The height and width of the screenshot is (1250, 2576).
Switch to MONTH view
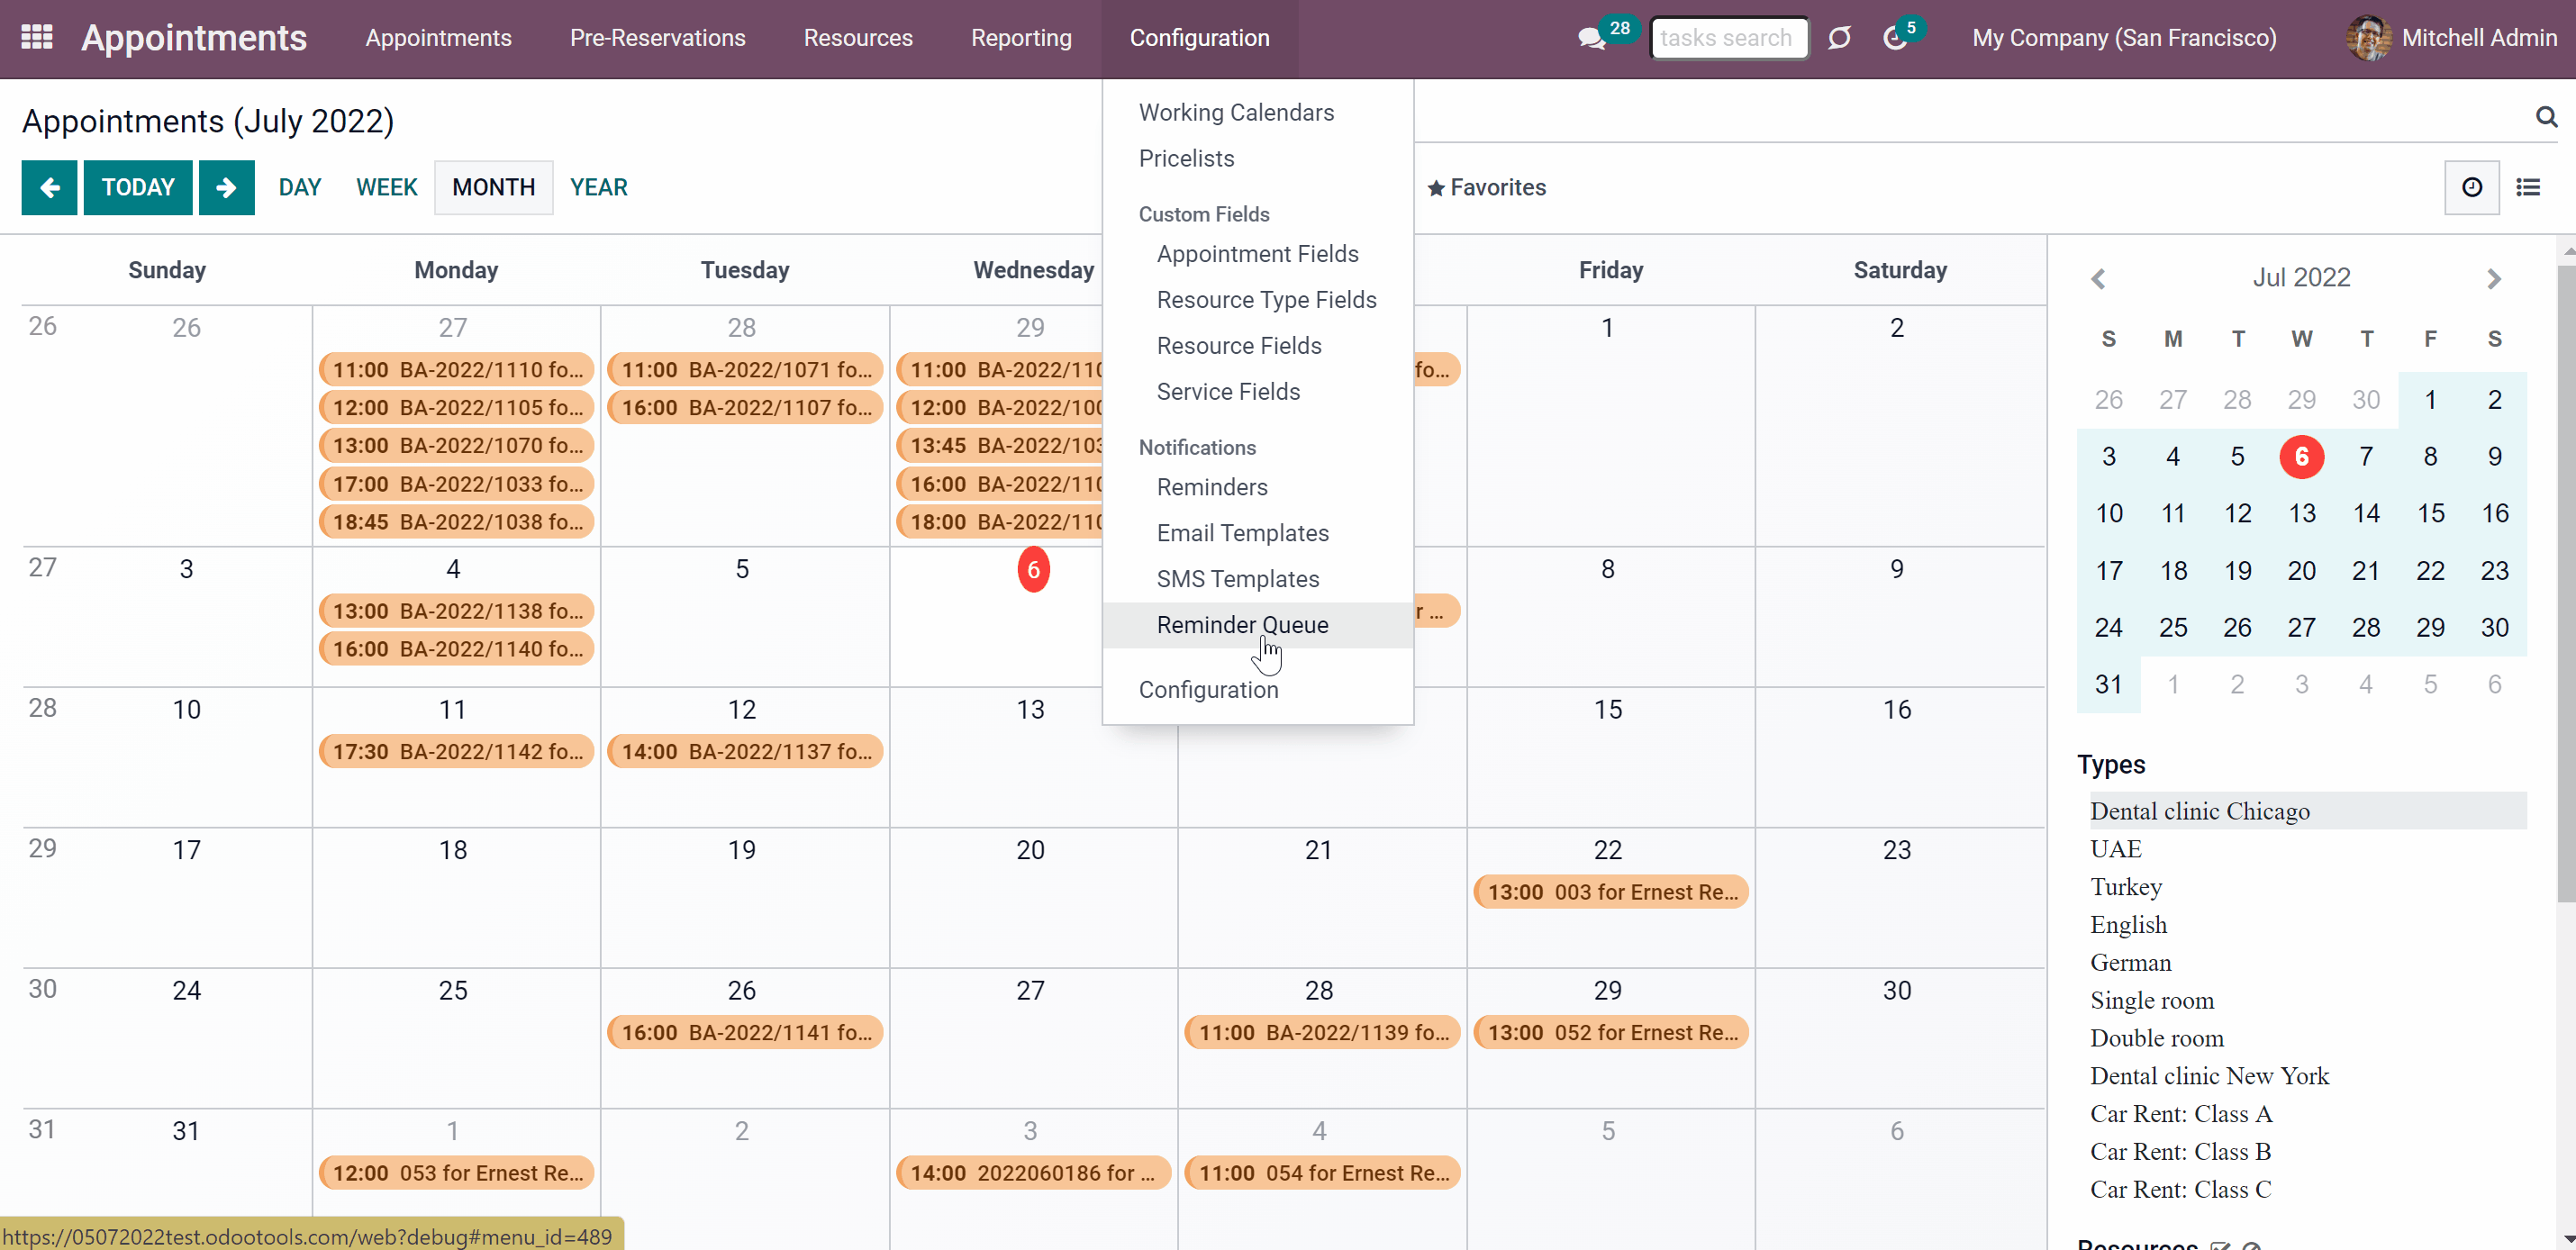pyautogui.click(x=494, y=187)
